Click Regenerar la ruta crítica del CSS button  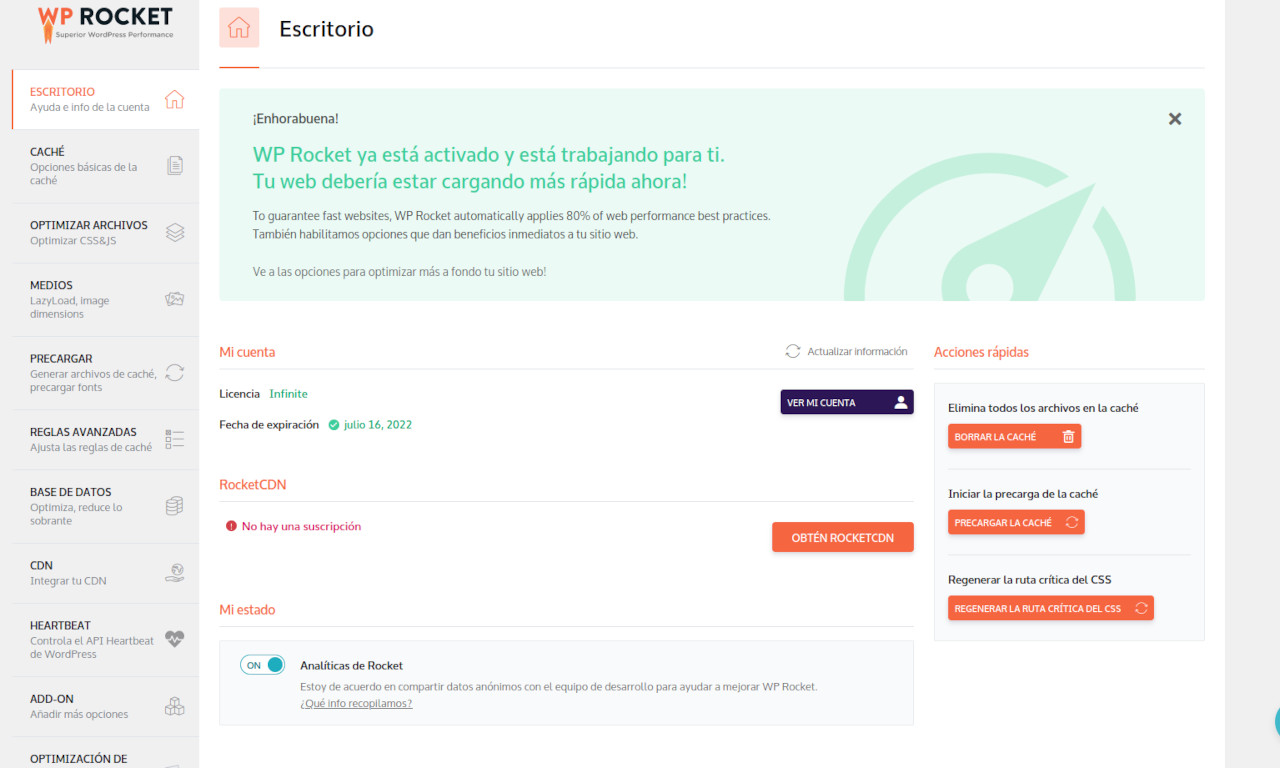(1051, 608)
